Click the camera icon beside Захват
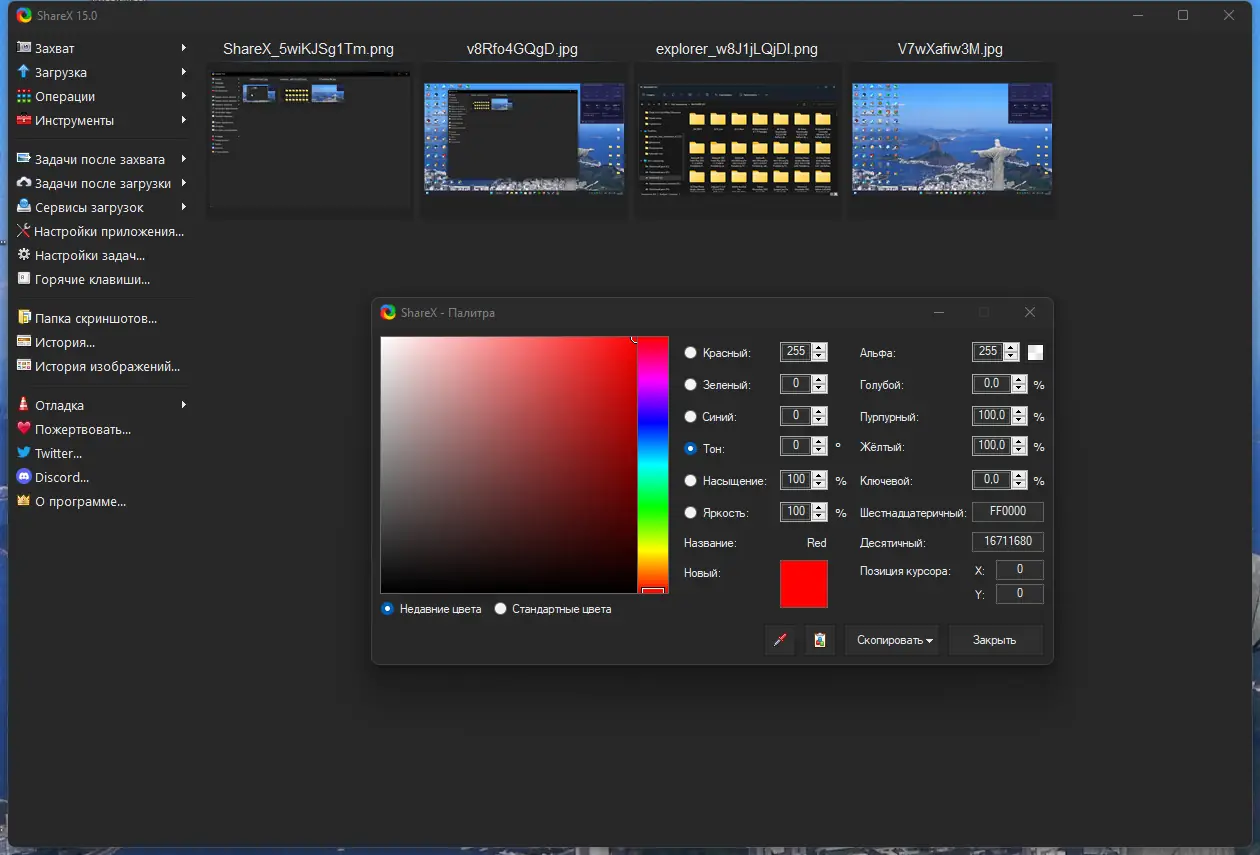This screenshot has height=855, width=1260. [24, 48]
